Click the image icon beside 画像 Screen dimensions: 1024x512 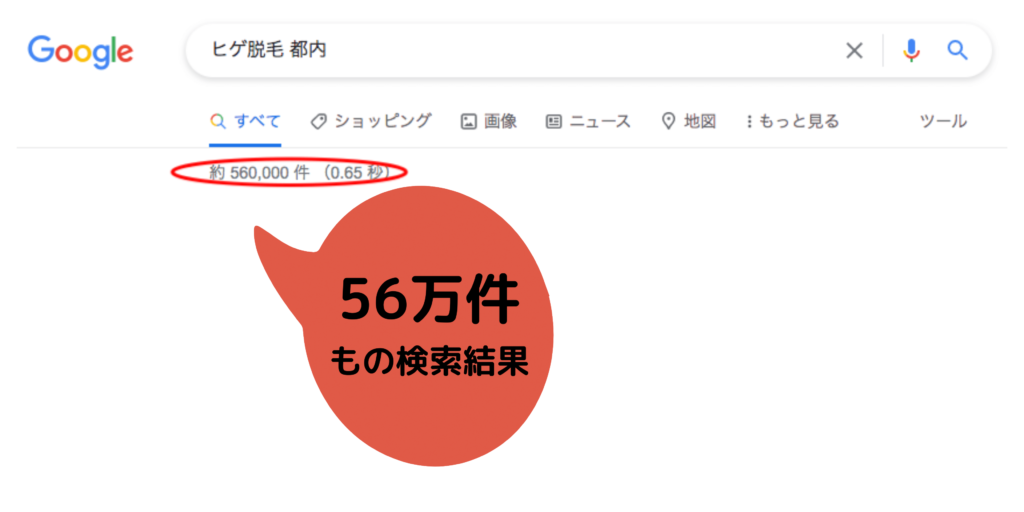468,121
